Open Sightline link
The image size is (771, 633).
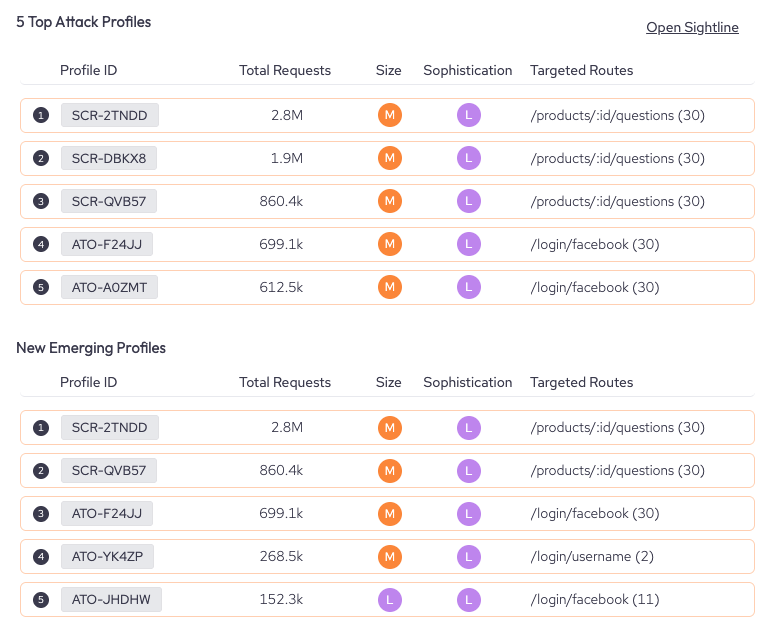(692, 27)
